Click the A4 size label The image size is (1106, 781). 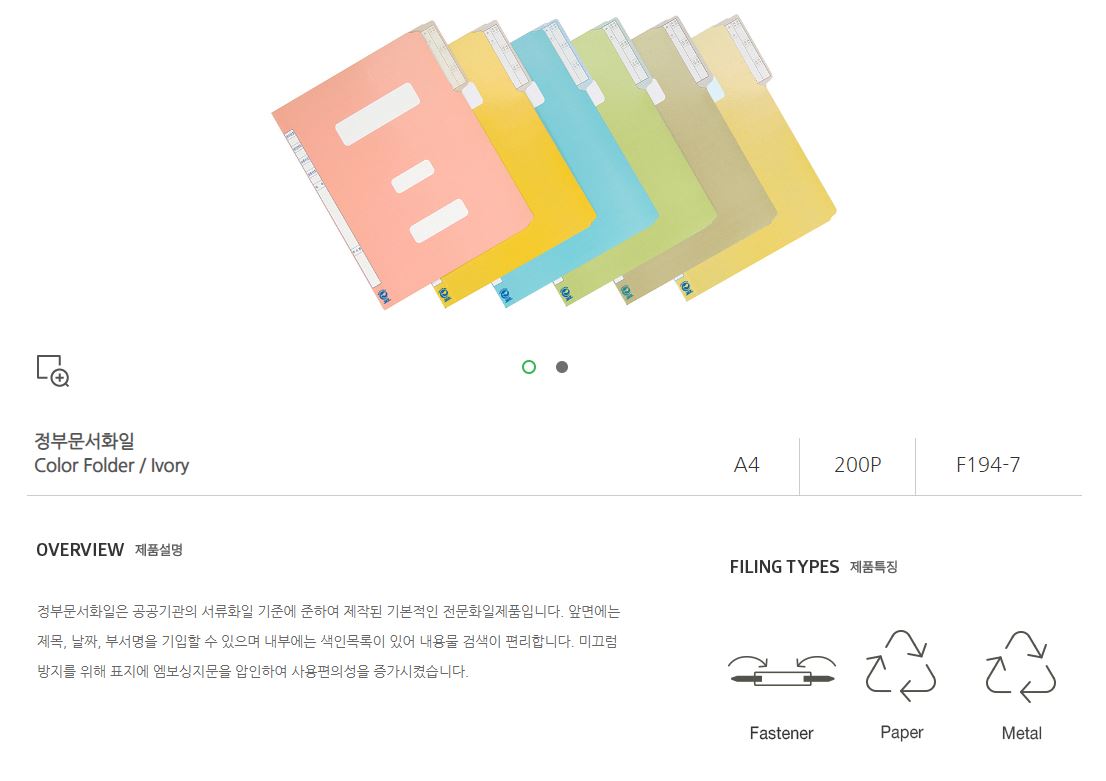pyautogui.click(x=746, y=465)
